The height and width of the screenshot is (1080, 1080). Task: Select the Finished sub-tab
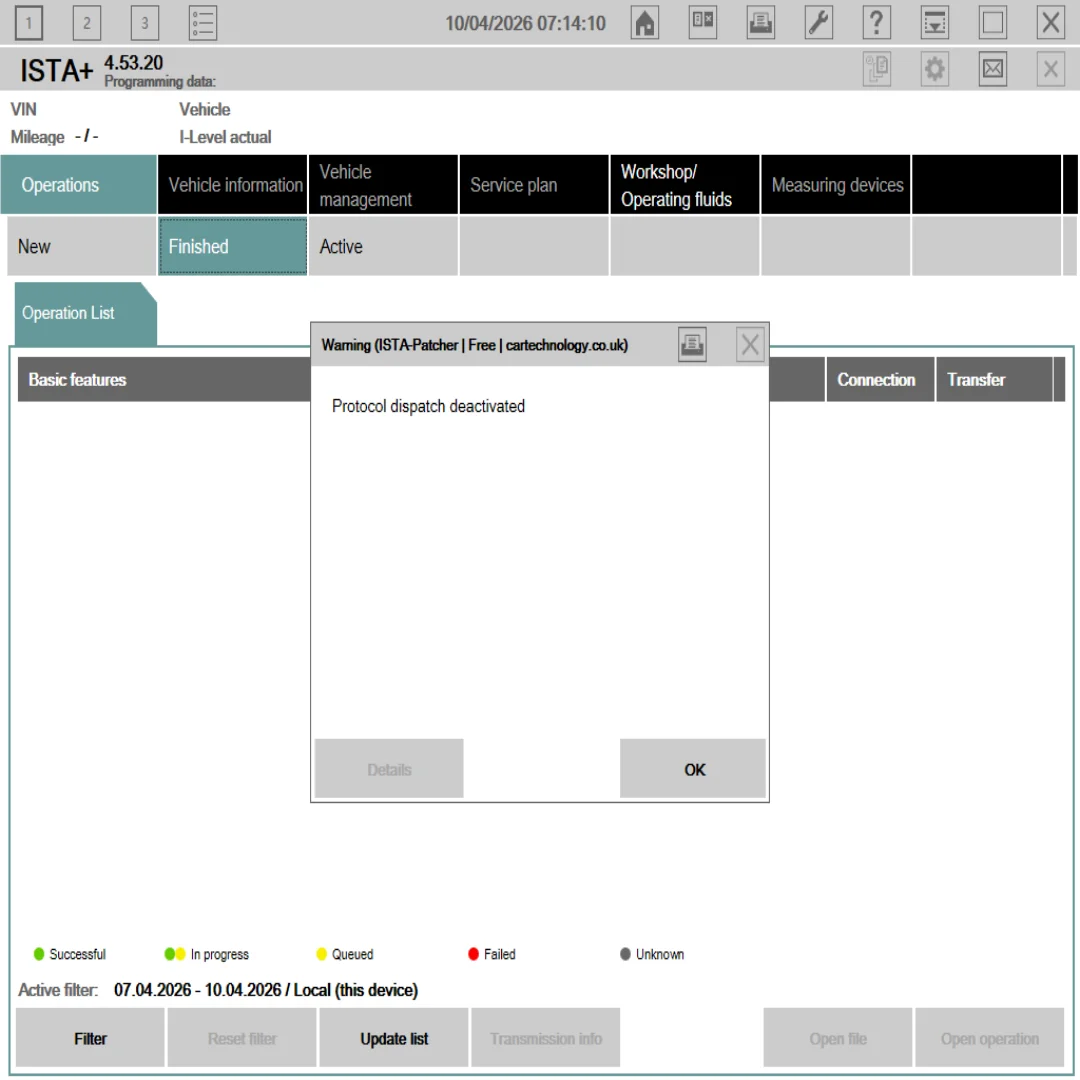point(233,246)
